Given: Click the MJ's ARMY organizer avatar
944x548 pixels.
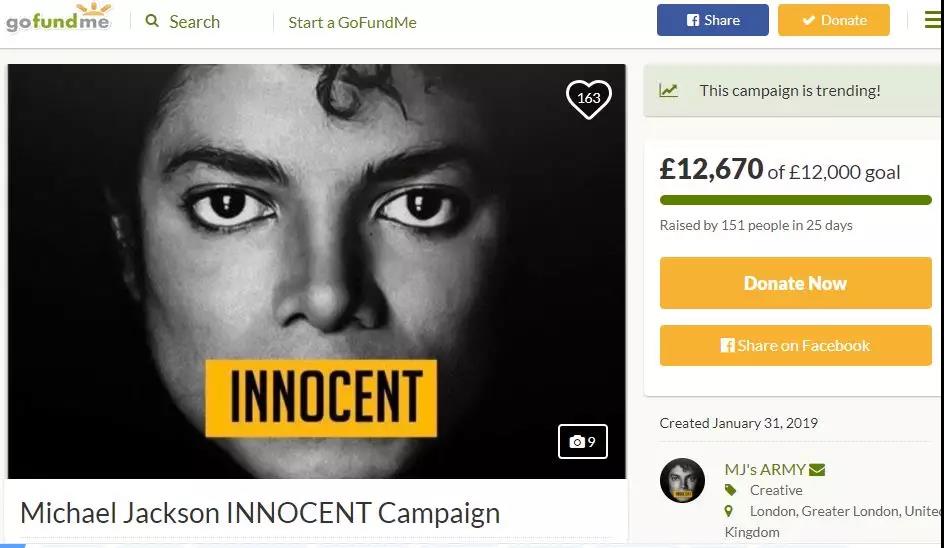Looking at the screenshot, I should point(683,480).
